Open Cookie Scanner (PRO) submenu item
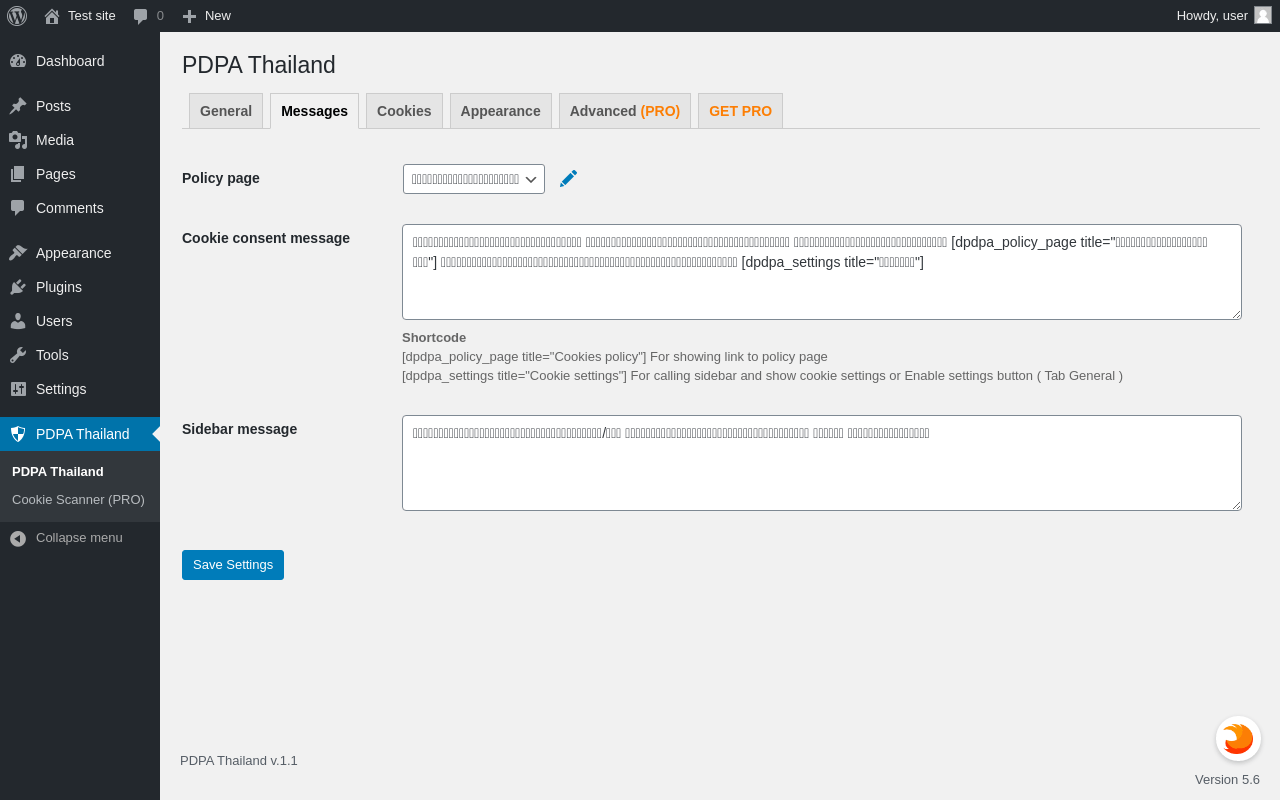 78,500
